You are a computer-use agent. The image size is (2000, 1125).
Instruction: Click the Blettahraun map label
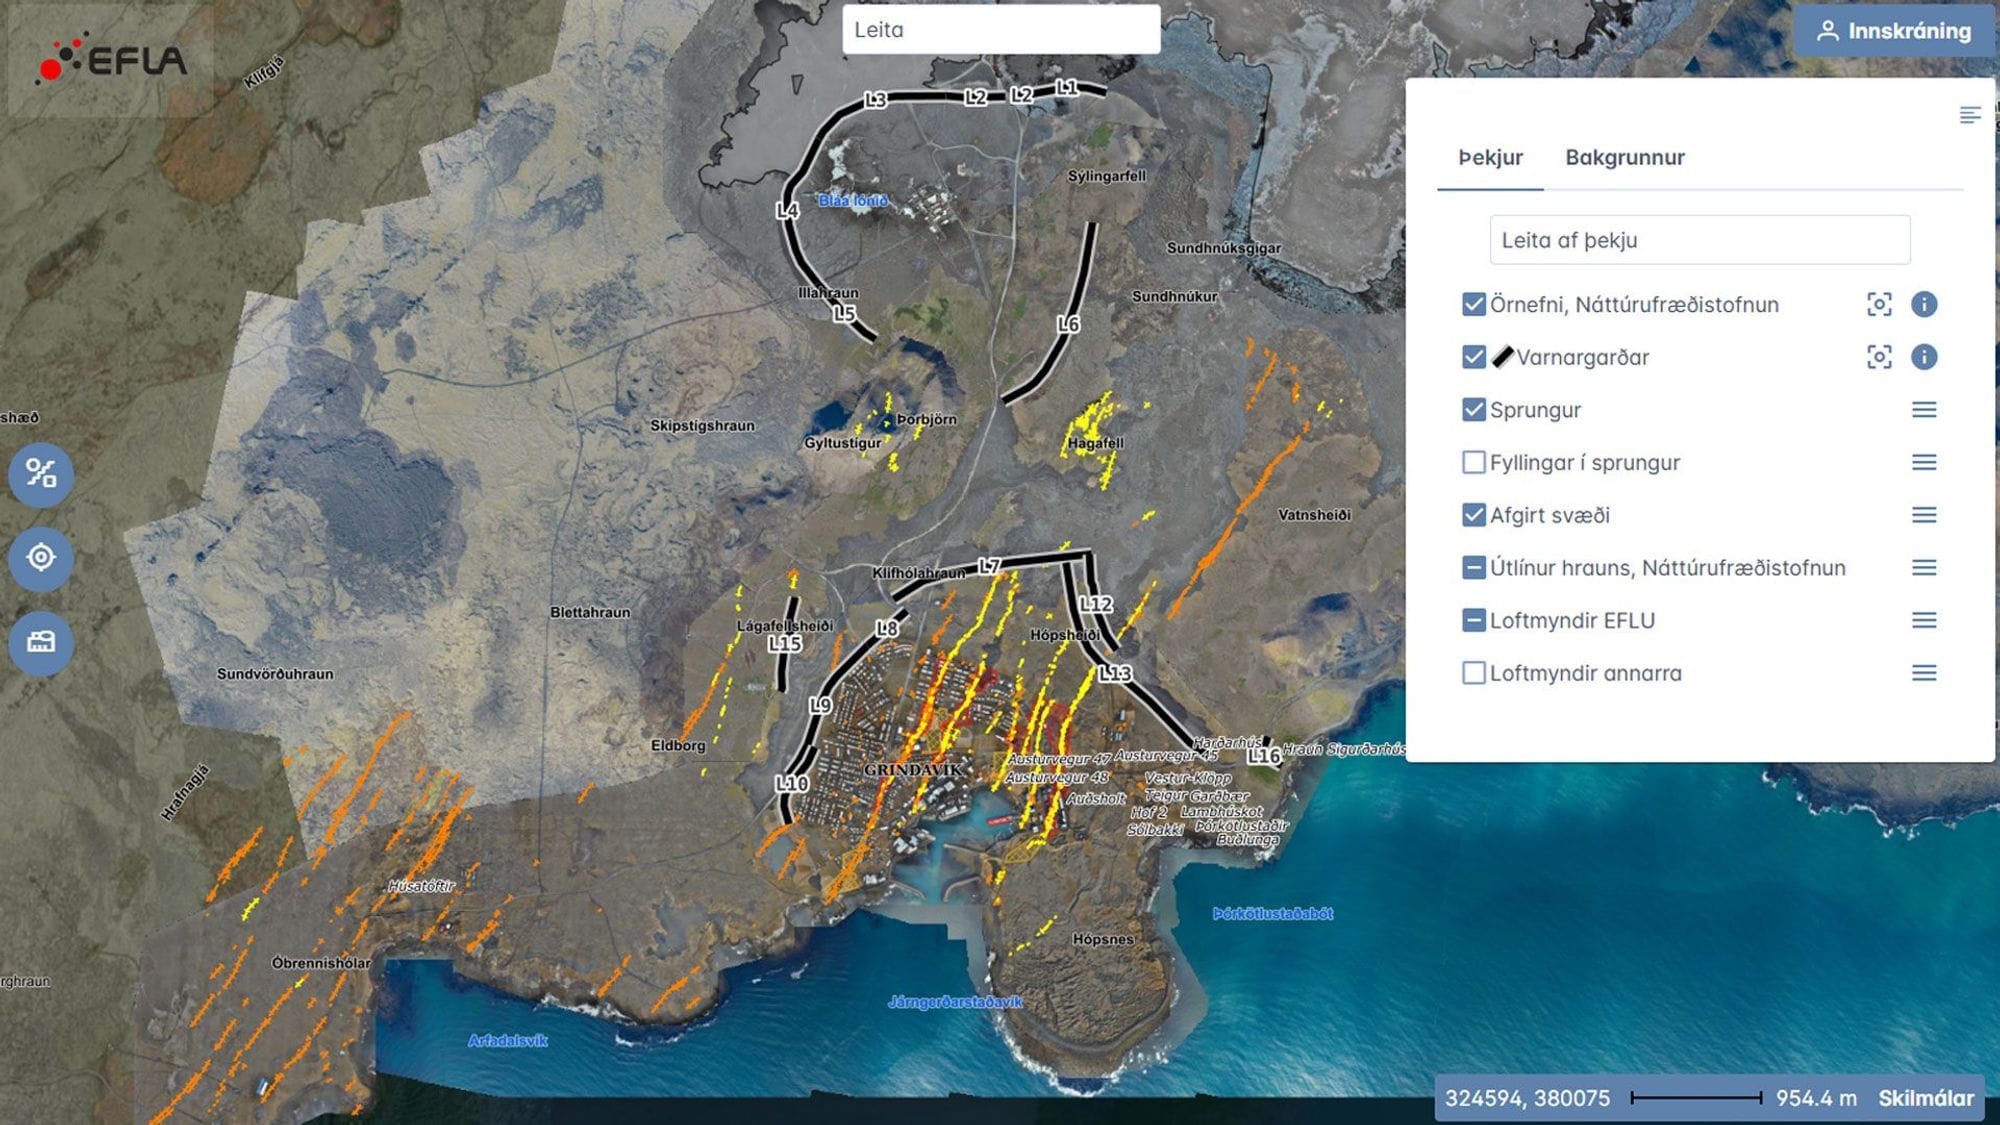[590, 612]
